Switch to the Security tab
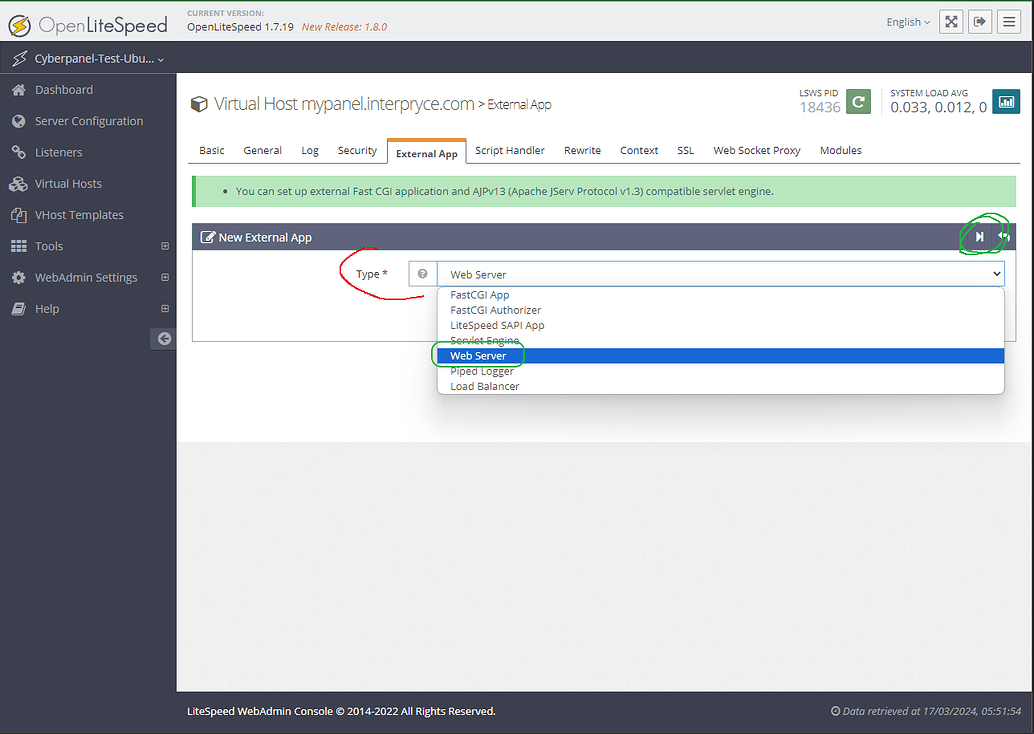Screen dimensions: 1034x734 click(357, 150)
